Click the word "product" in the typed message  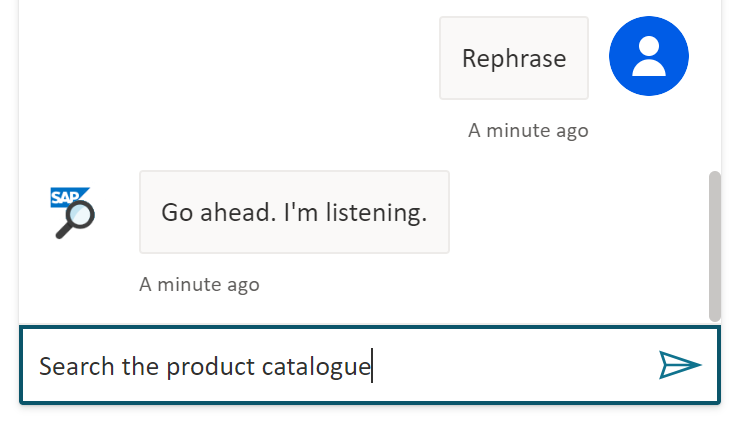click(x=210, y=367)
